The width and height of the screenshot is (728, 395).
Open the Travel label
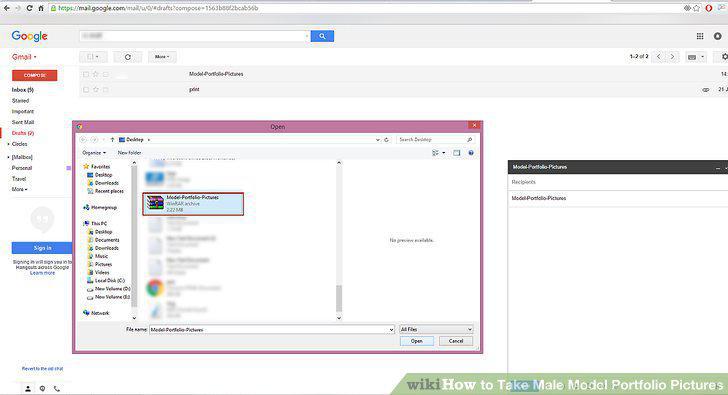(x=19, y=179)
